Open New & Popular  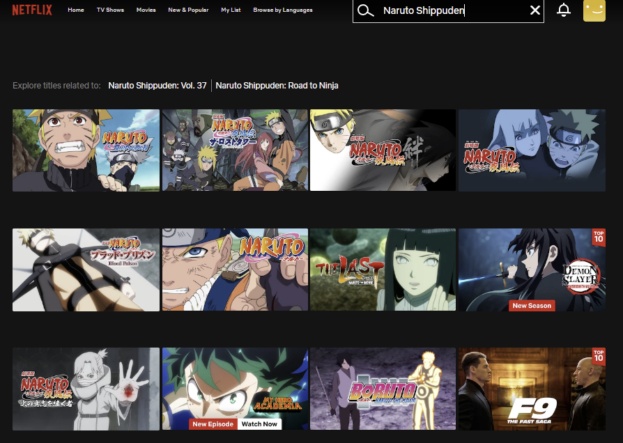tap(187, 10)
